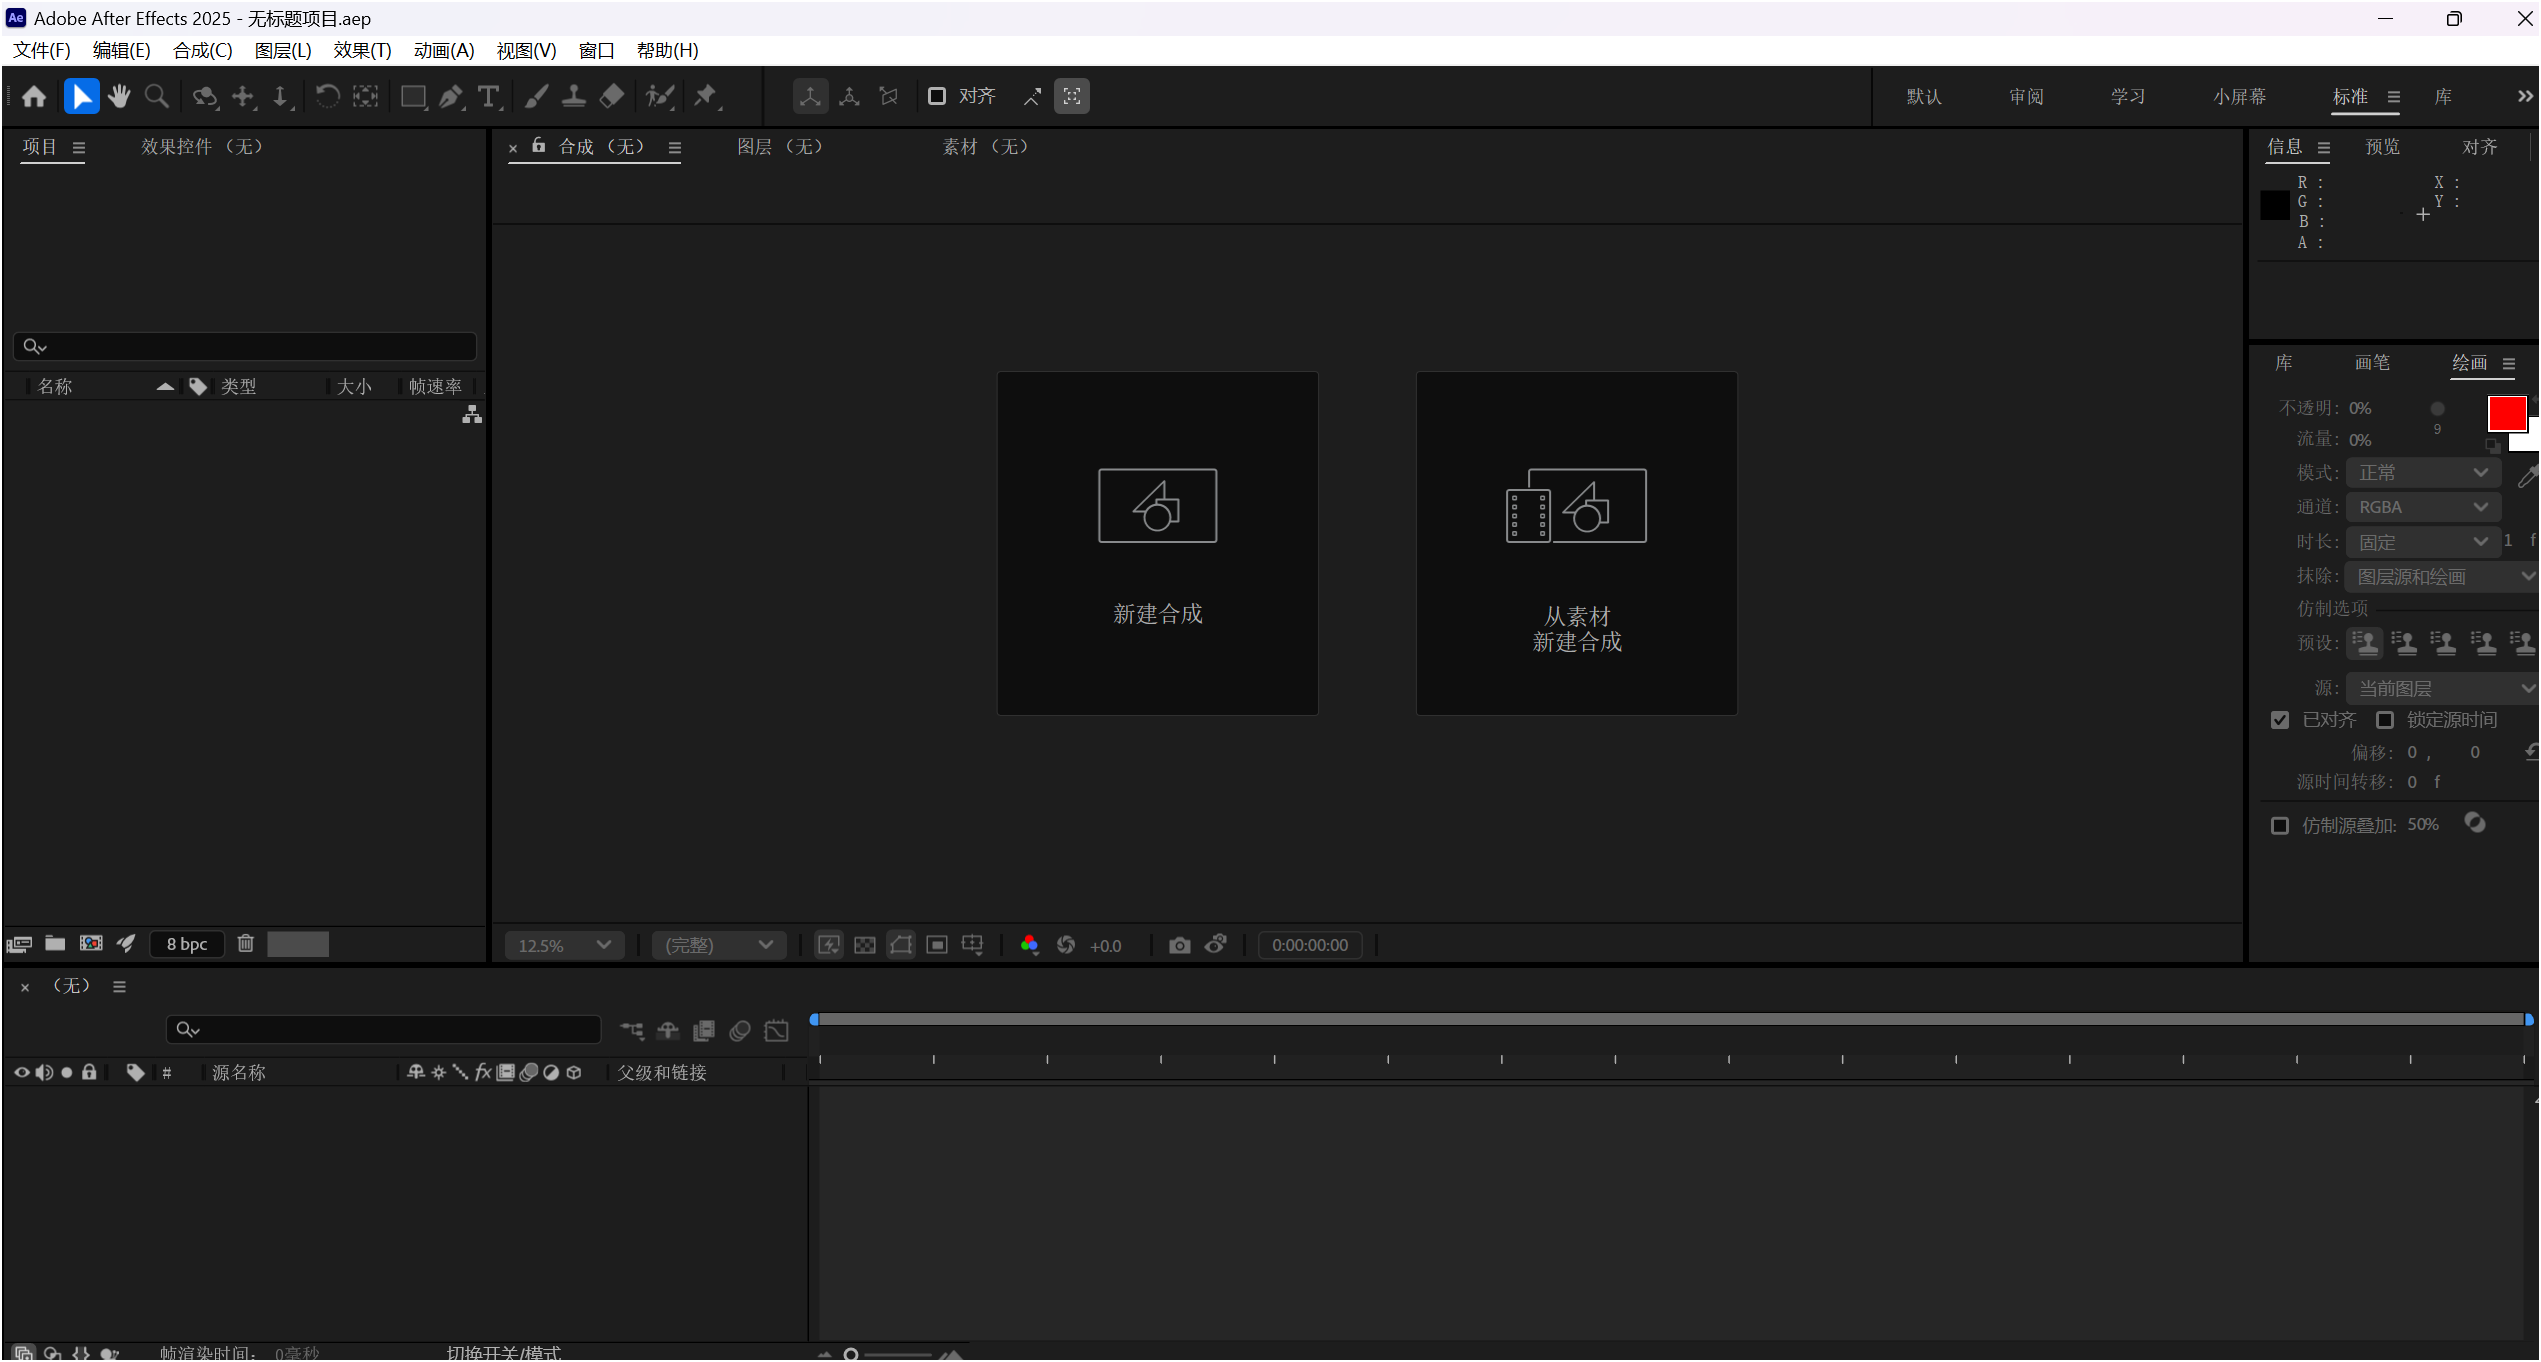Screen dimensions: 2541x1362
Task: Enable the 对齐 snapping checkbox in the toolbar
Action: (937, 96)
